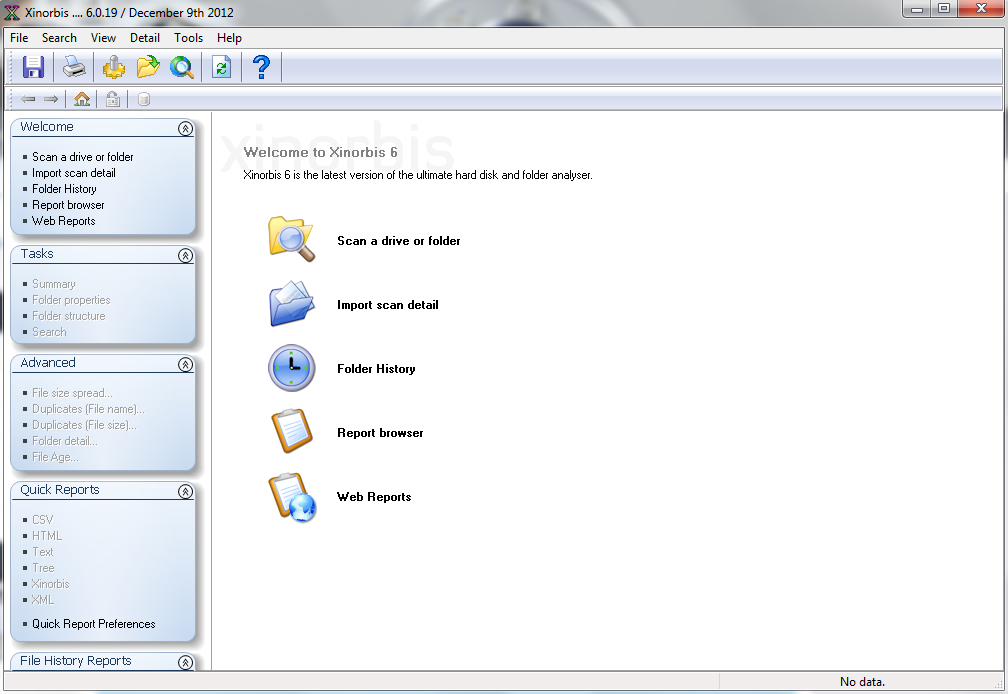Screen dimensions: 1008x694
Task: Click 'HTML' under Quick Reports
Action: coord(47,536)
